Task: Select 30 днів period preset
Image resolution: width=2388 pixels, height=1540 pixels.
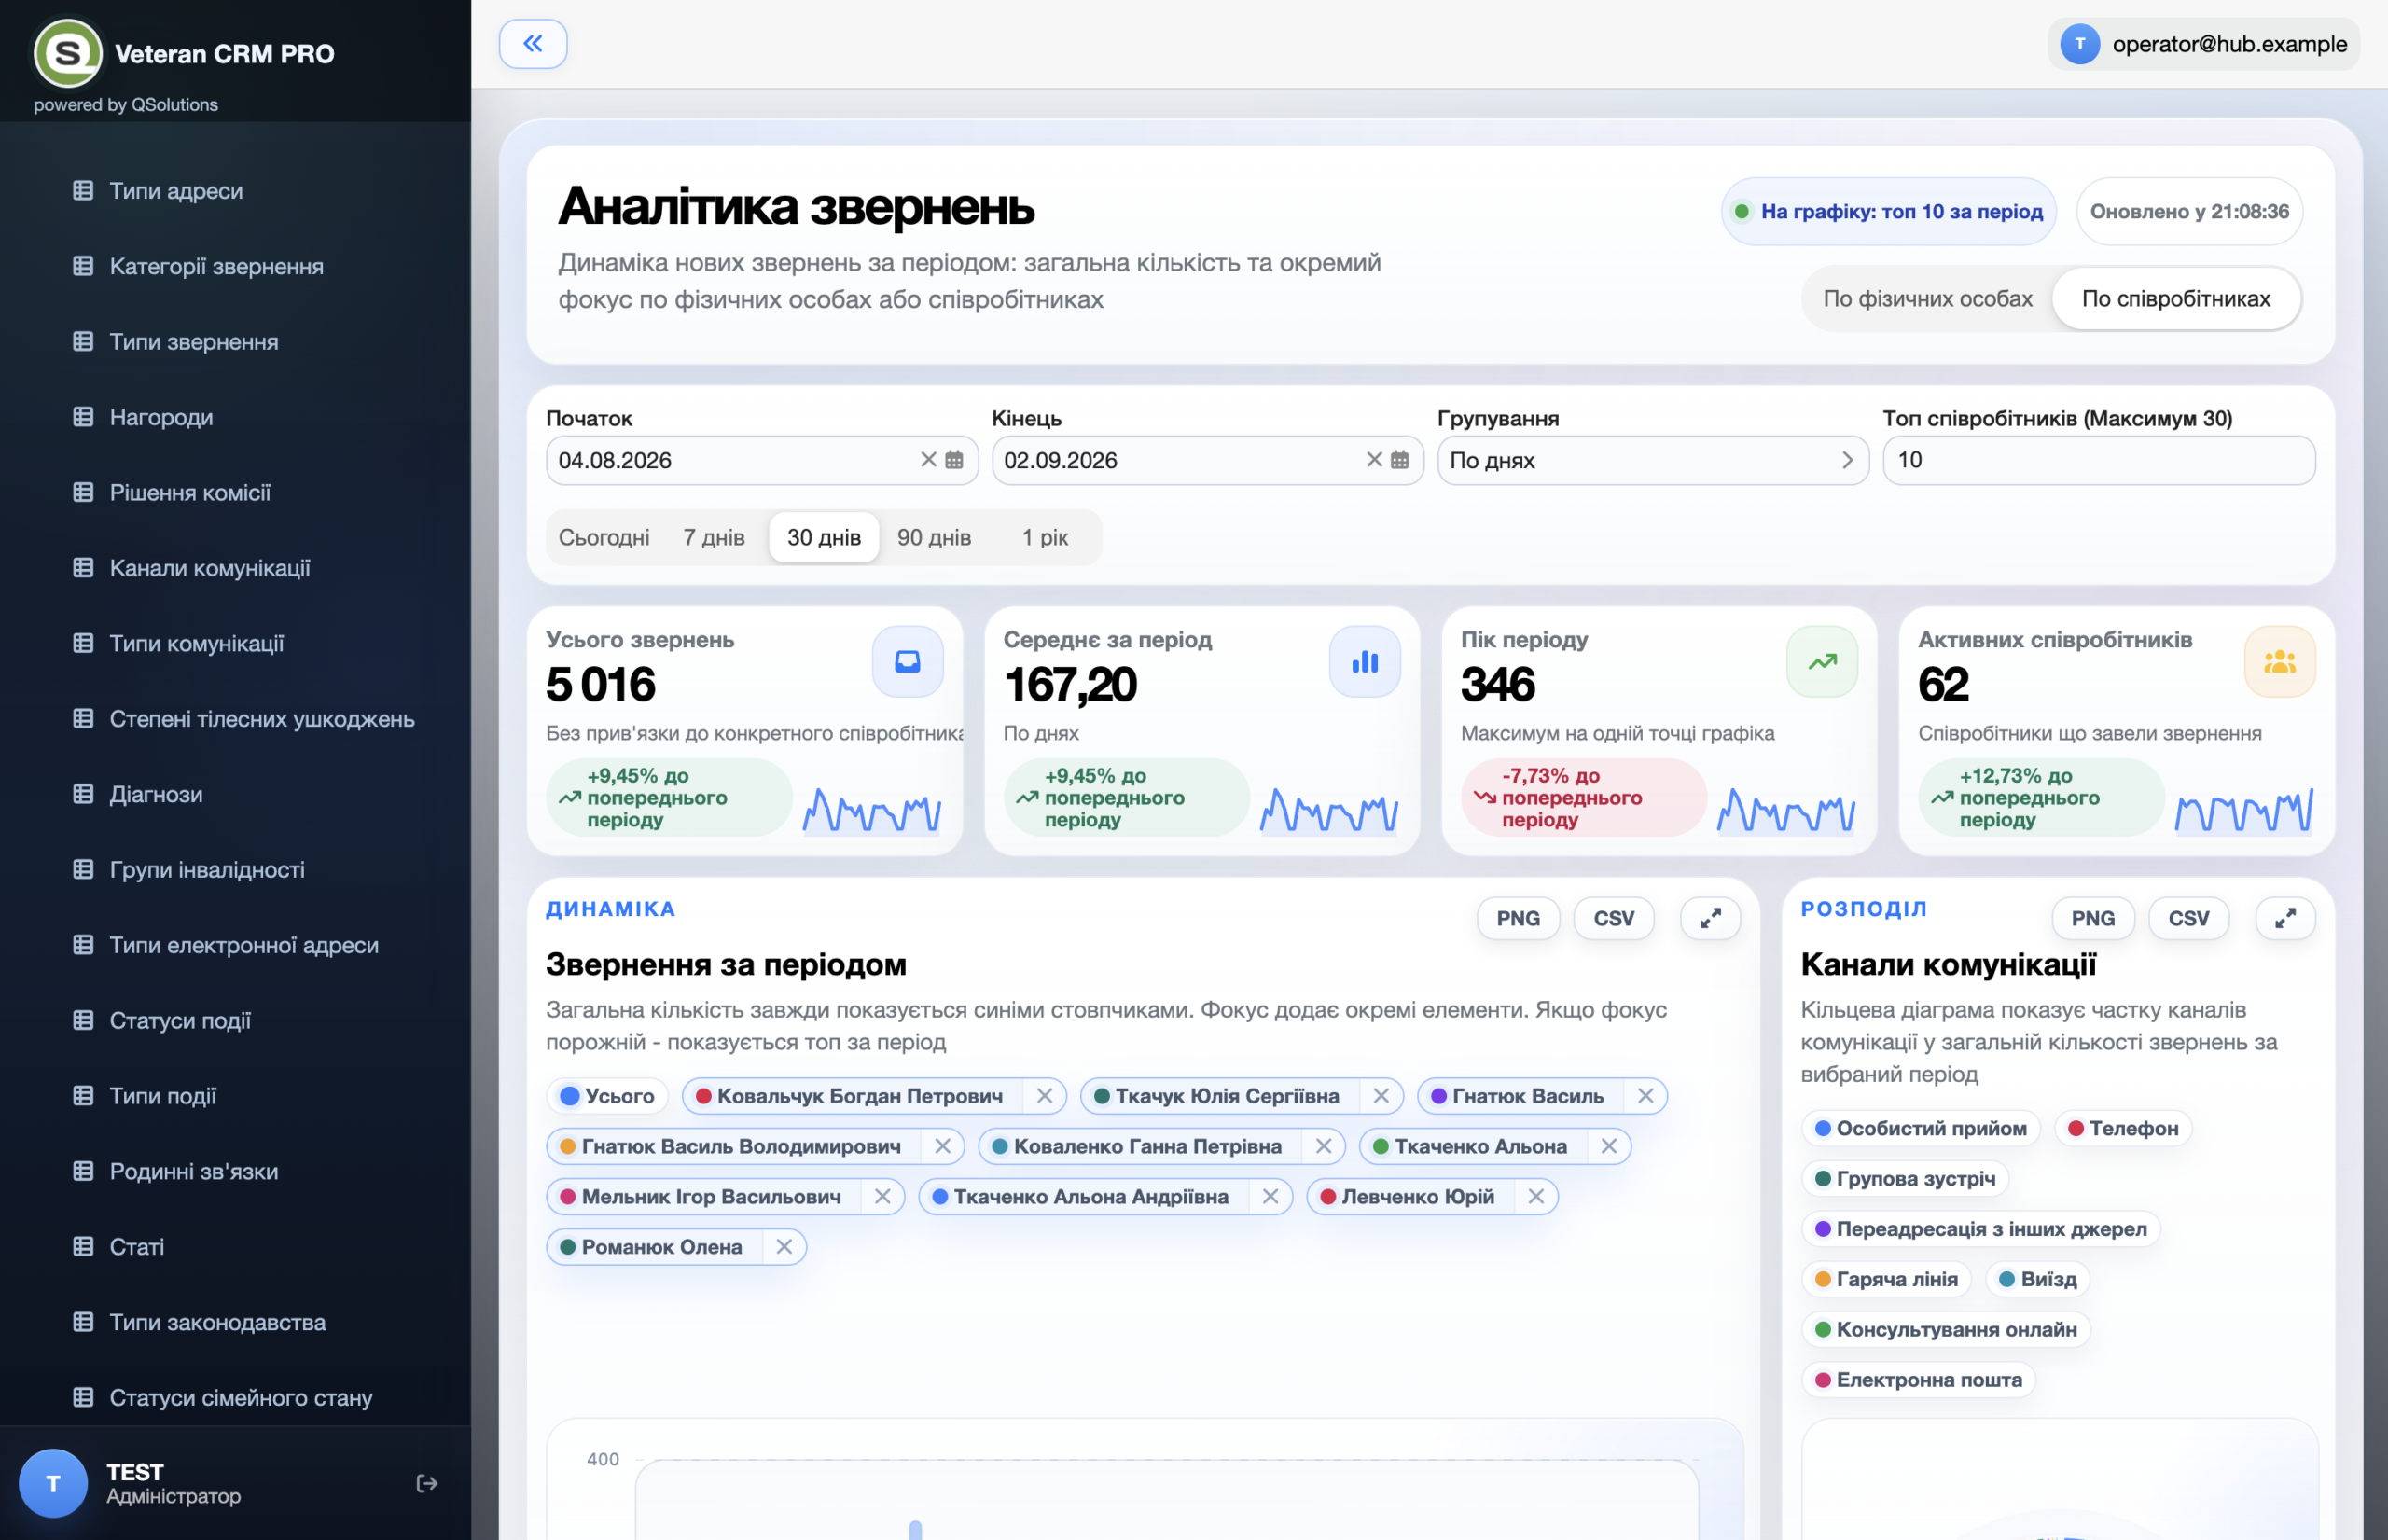Action: (824, 537)
